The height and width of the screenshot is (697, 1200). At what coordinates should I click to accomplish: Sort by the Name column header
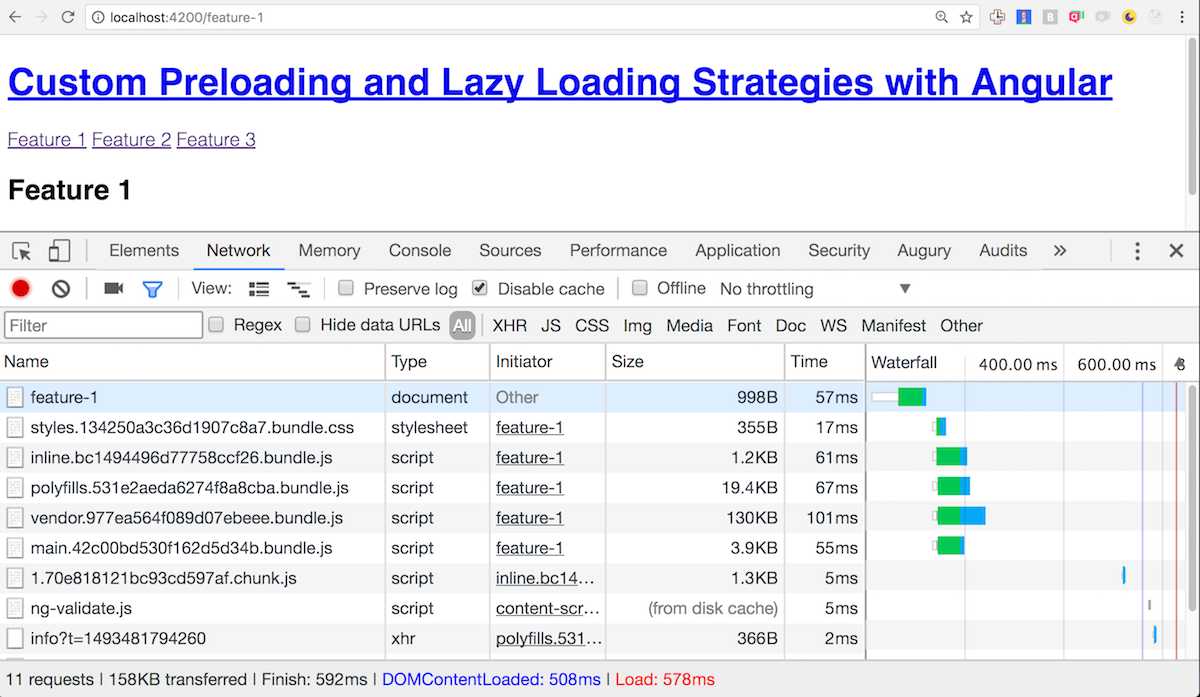point(193,362)
